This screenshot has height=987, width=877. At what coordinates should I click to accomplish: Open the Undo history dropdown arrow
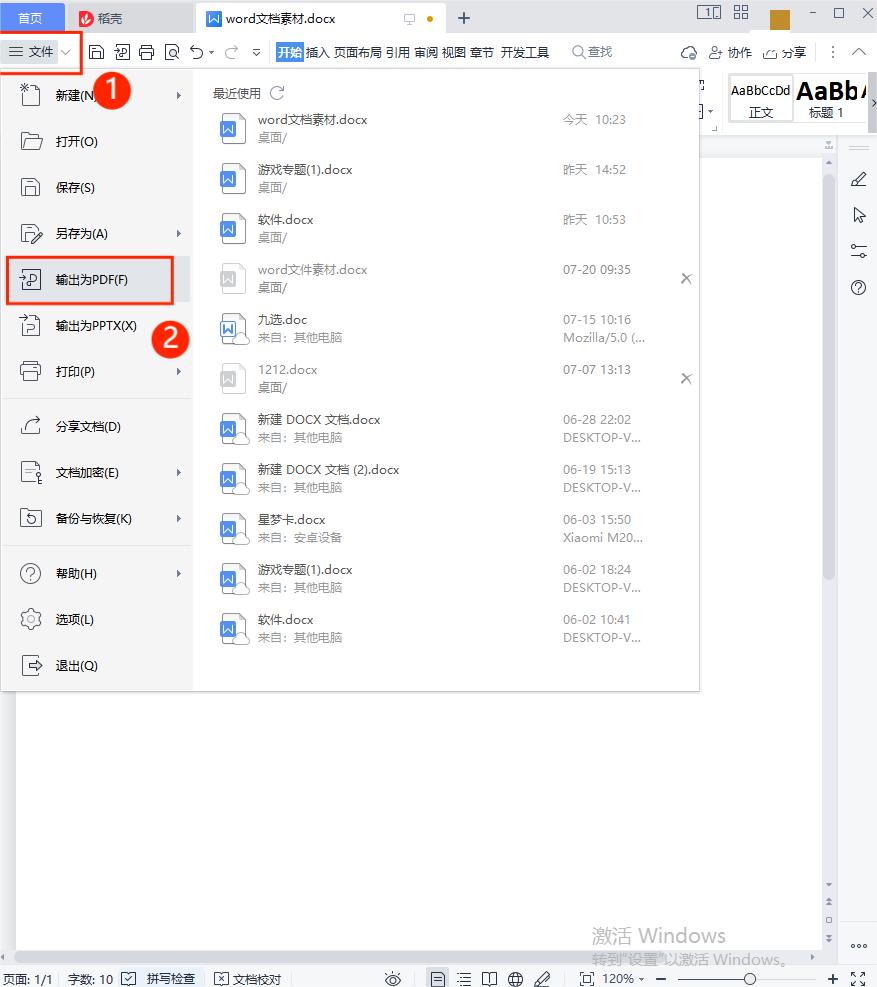[x=212, y=51]
